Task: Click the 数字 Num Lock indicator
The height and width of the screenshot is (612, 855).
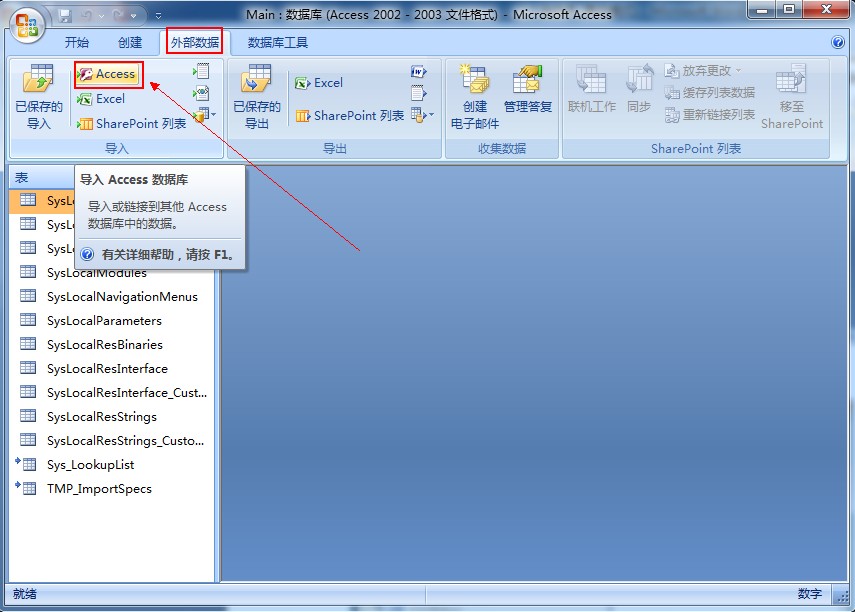Action: [x=809, y=594]
